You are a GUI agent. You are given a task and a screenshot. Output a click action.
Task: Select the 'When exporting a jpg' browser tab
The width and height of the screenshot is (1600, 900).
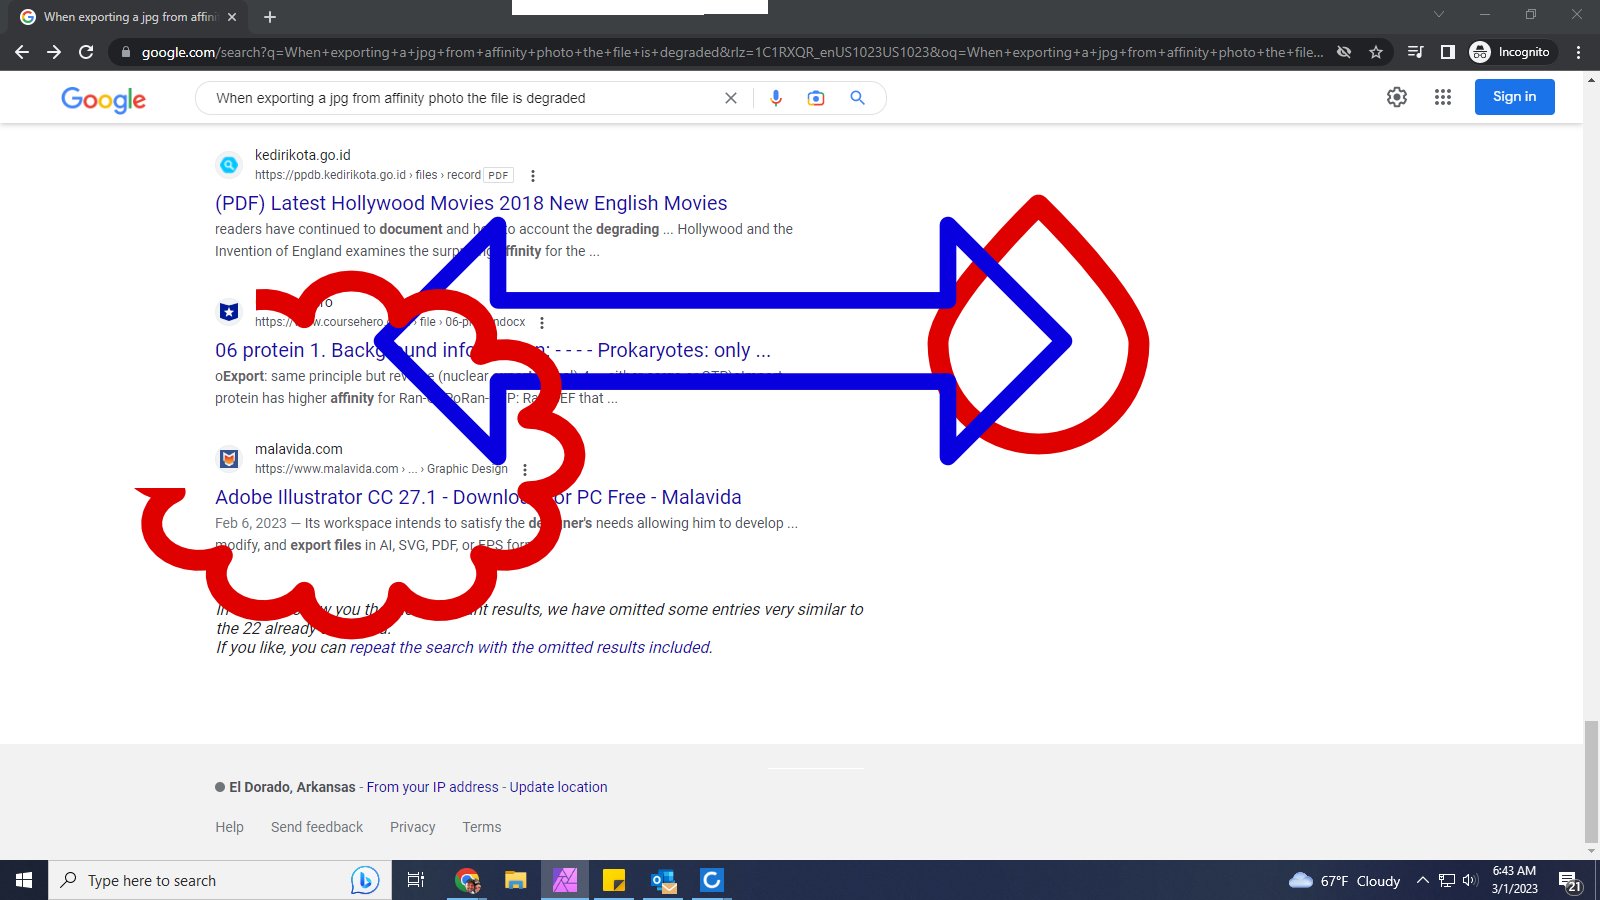point(129,17)
